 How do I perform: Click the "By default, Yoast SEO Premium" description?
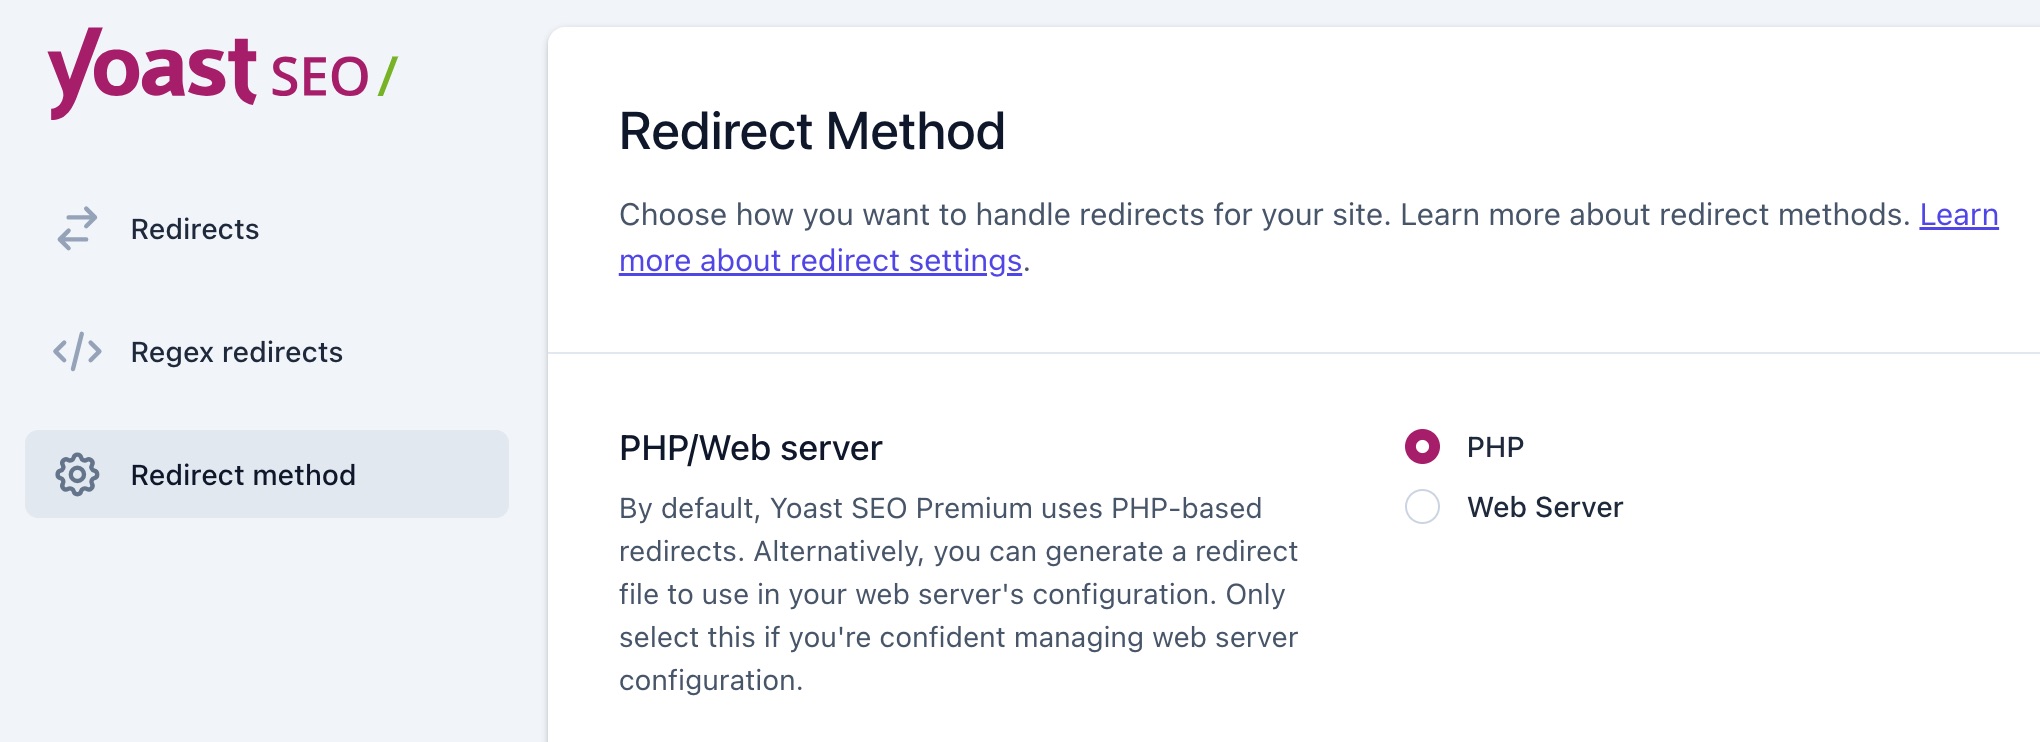[940, 508]
